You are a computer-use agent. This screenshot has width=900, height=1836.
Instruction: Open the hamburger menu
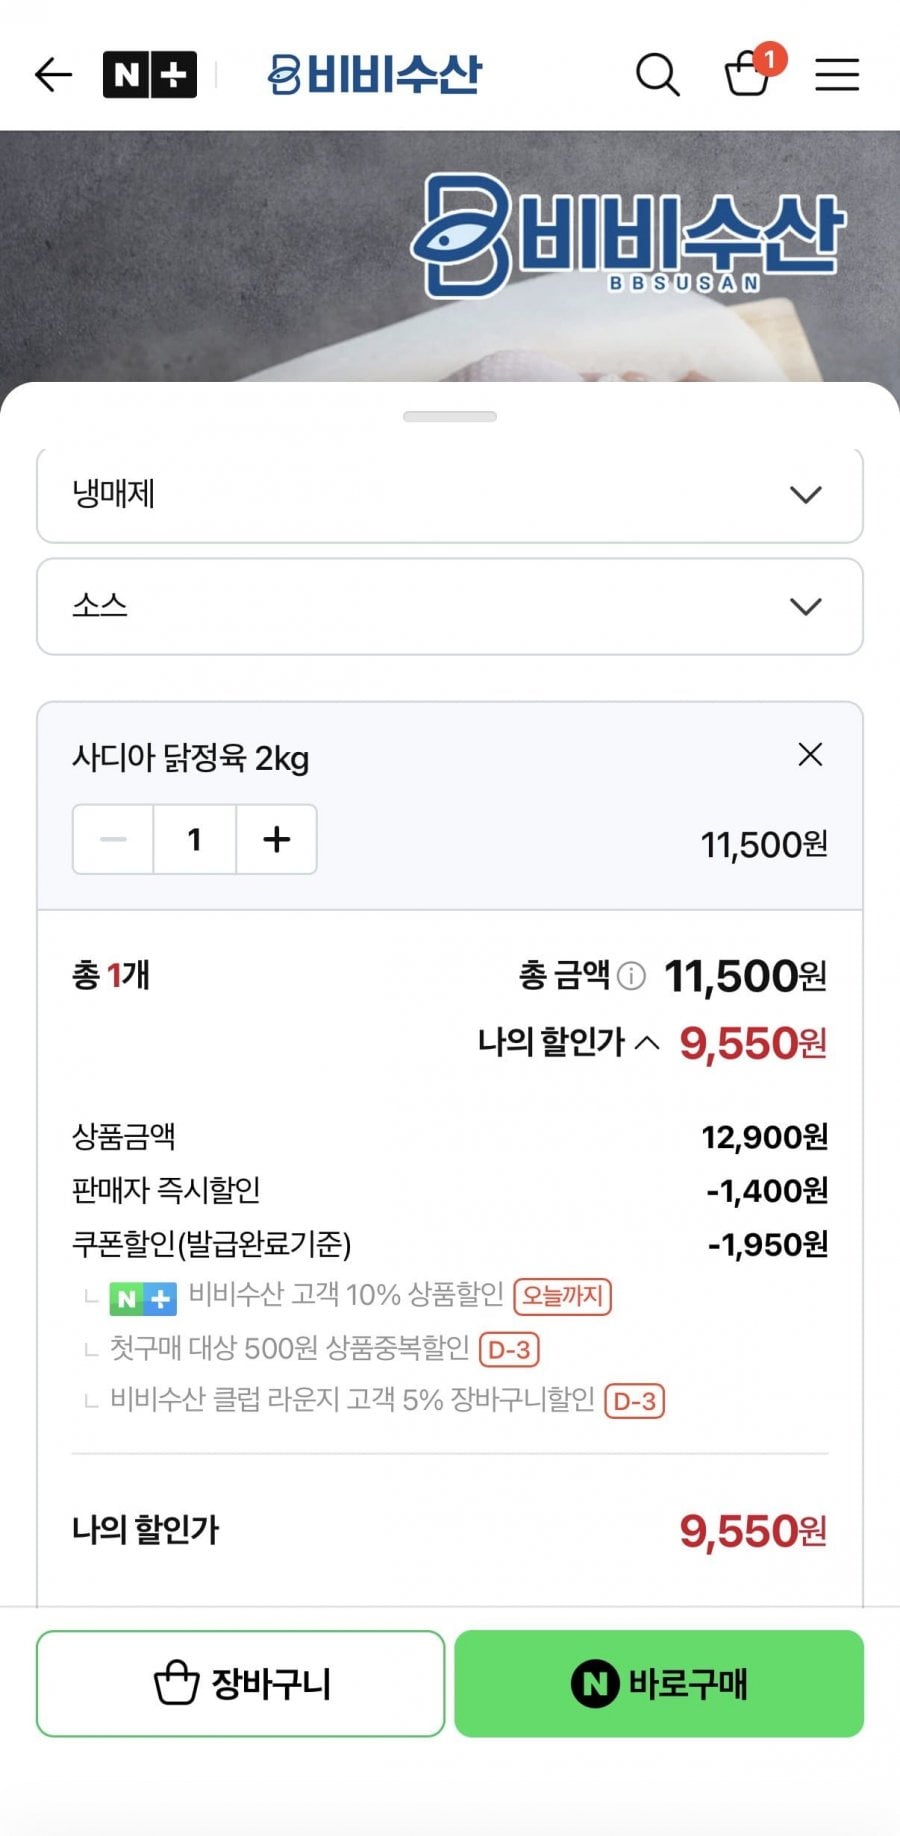click(837, 75)
